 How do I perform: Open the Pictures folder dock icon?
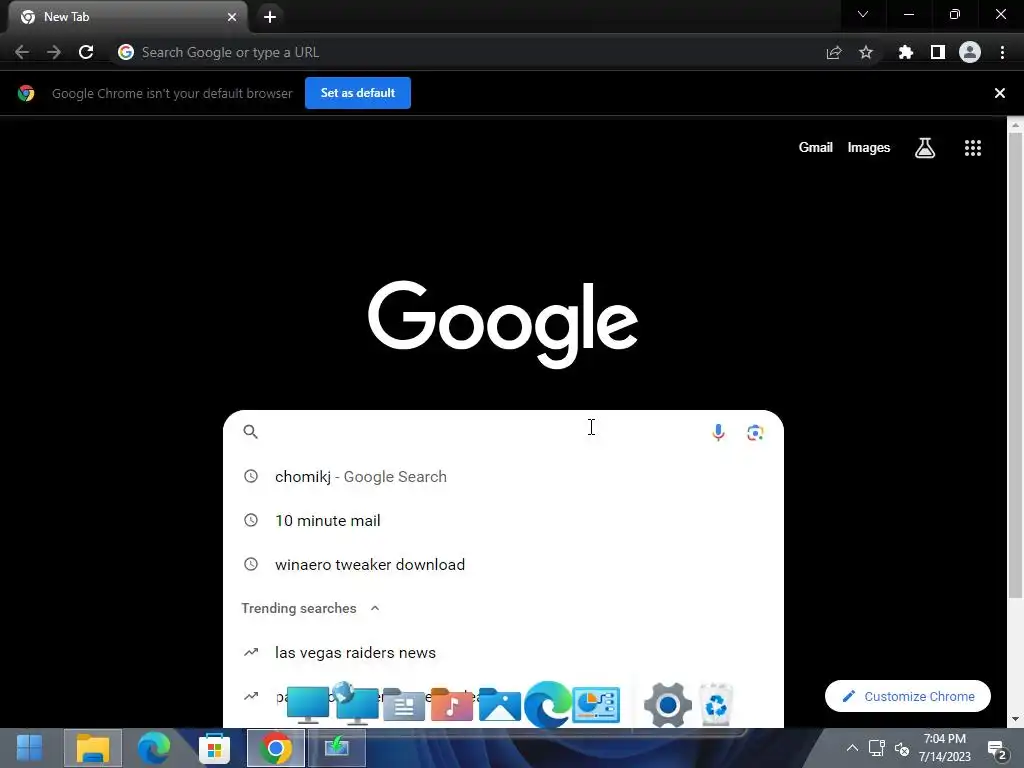[500, 704]
